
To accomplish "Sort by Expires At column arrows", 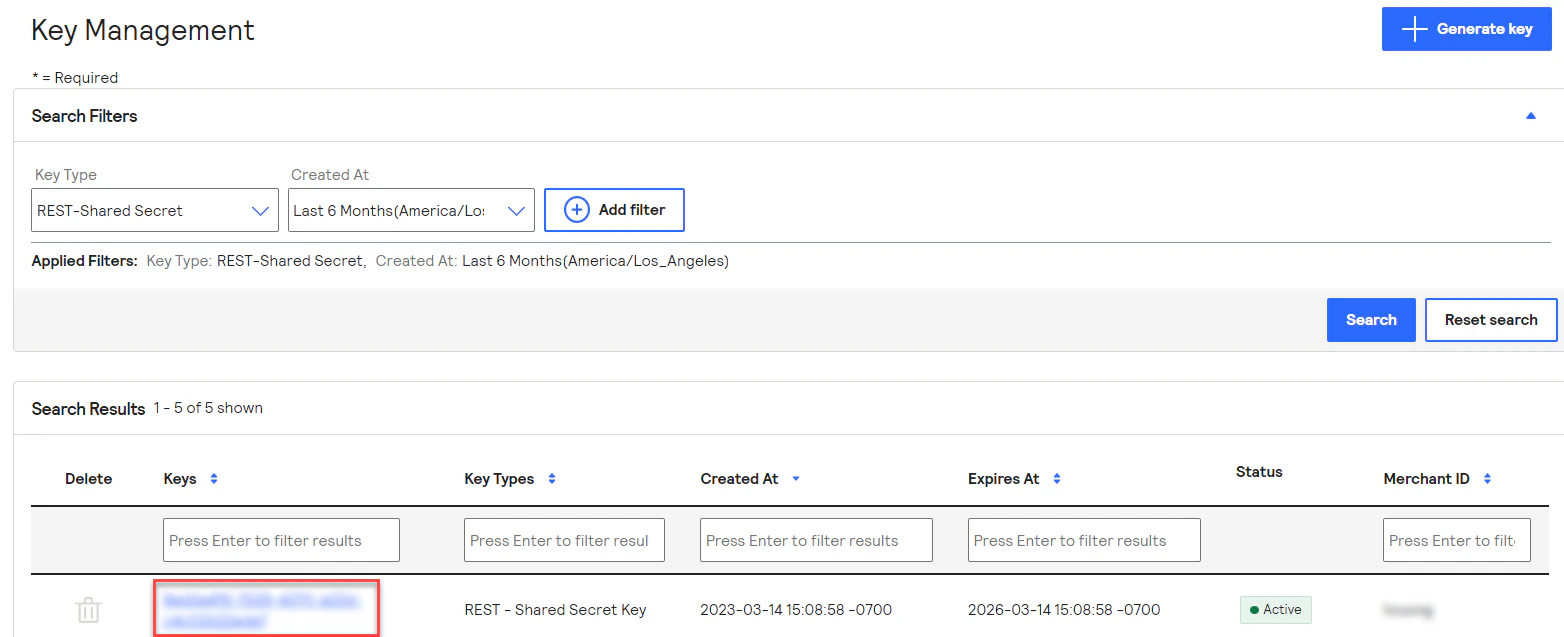I will pyautogui.click(x=1057, y=479).
